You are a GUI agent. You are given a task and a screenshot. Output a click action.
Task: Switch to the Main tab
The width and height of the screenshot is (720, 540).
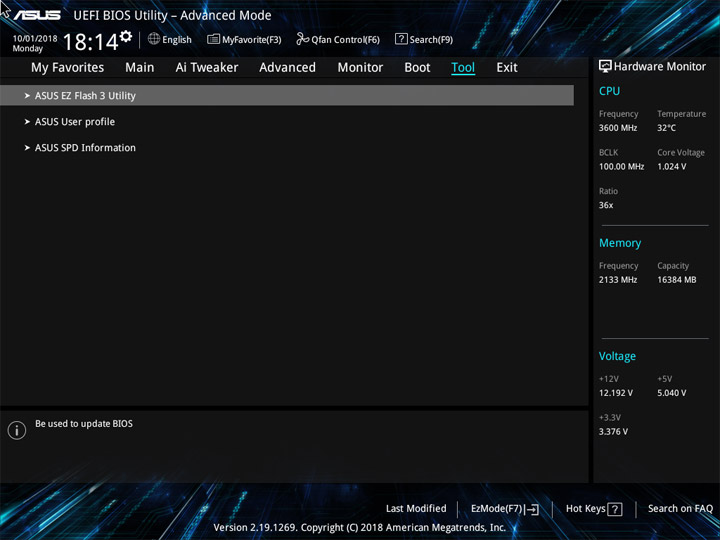pyautogui.click(x=140, y=68)
